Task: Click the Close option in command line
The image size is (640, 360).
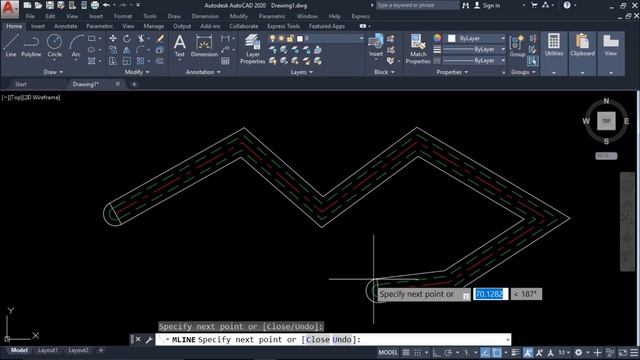Action: pyautogui.click(x=318, y=340)
